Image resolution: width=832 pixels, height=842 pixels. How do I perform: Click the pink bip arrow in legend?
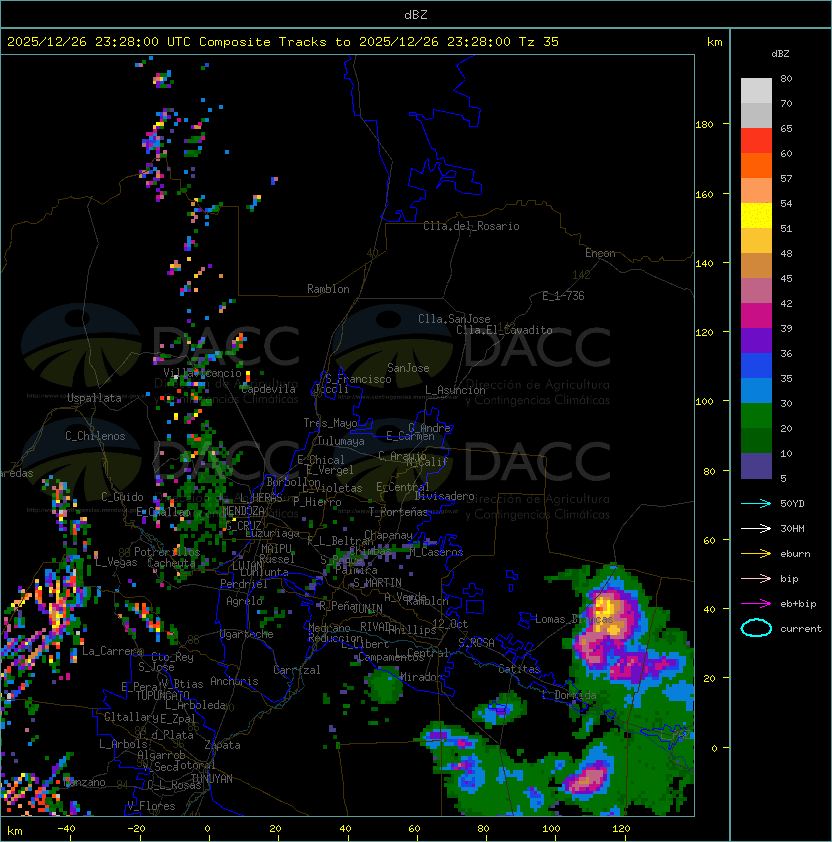click(756, 578)
